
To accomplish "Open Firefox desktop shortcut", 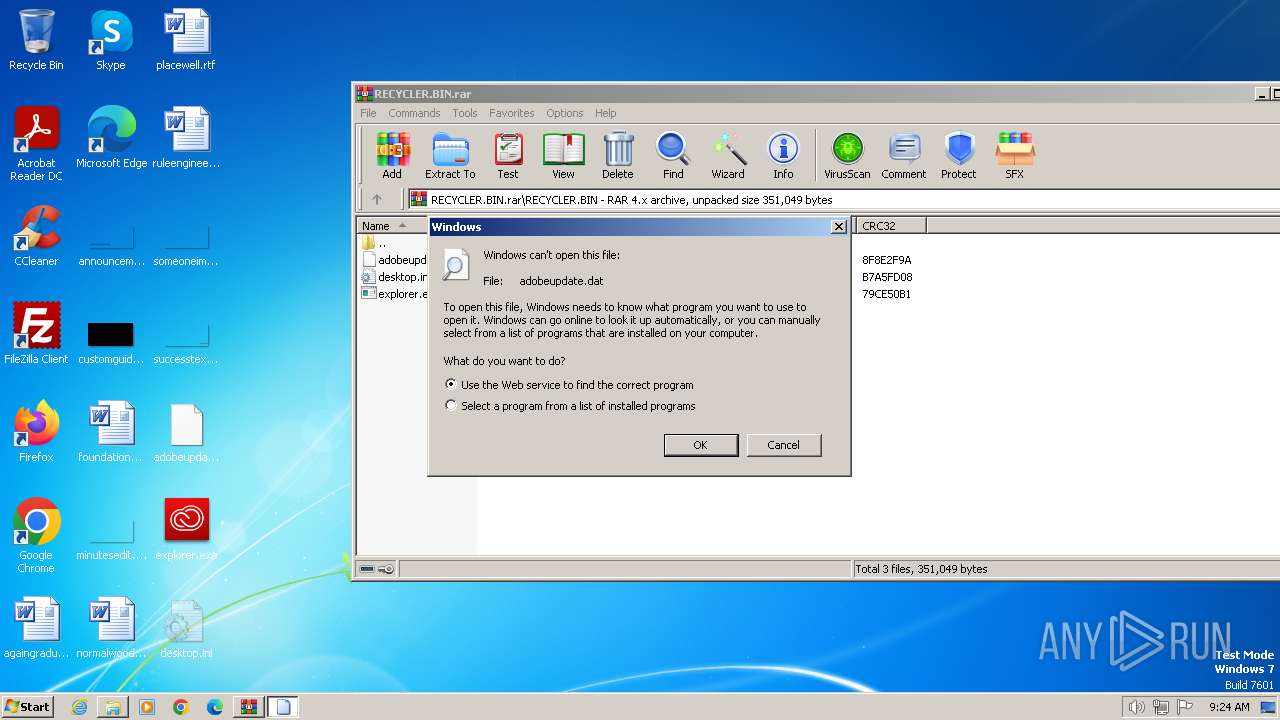I will click(36, 432).
